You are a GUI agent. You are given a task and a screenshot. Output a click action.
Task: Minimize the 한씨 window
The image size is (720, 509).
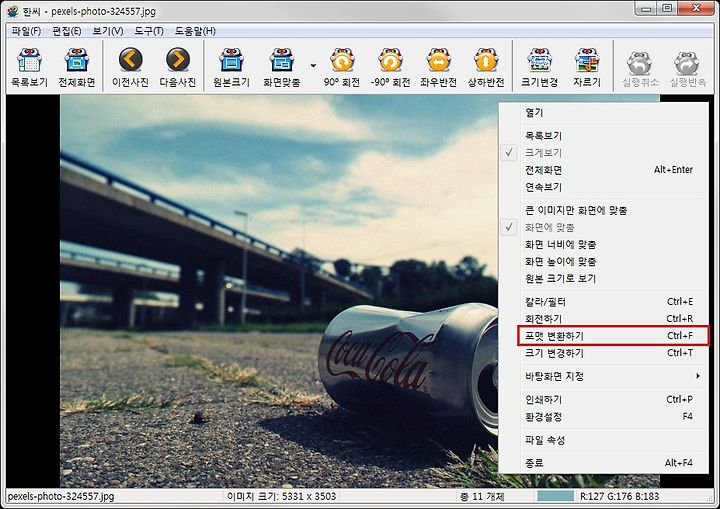[x=647, y=8]
